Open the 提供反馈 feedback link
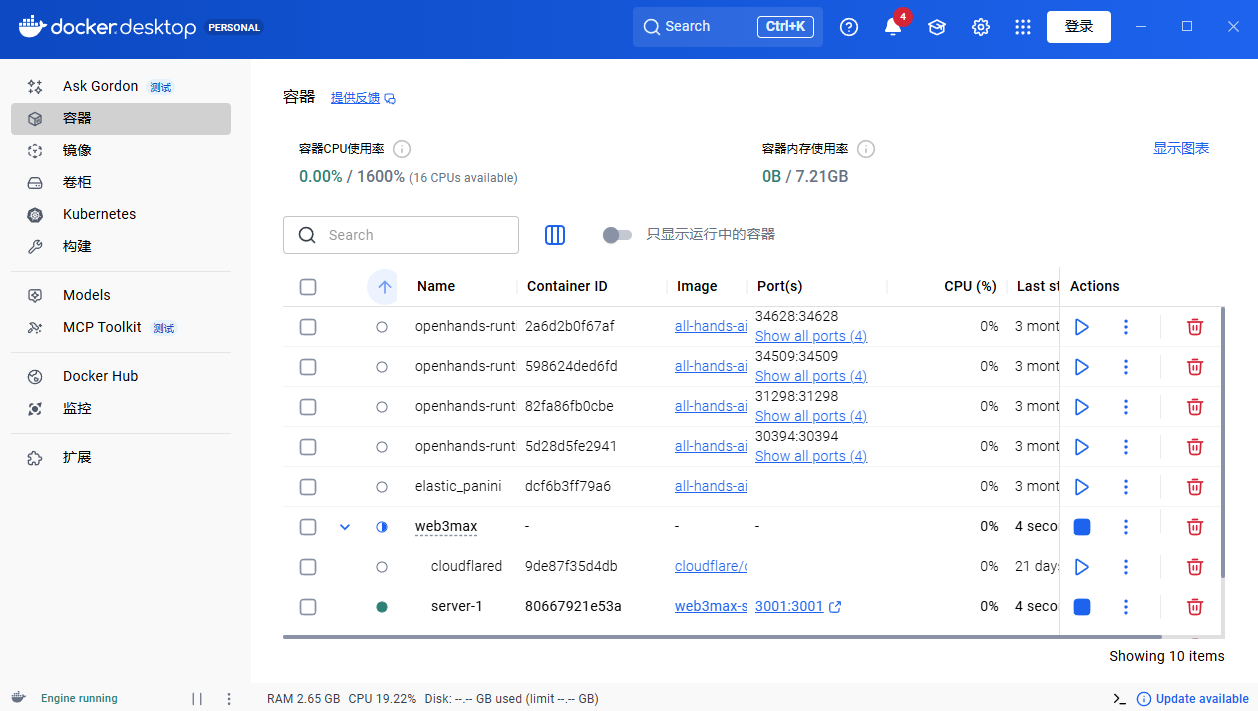Screen dimensions: 1258x711 point(363,98)
